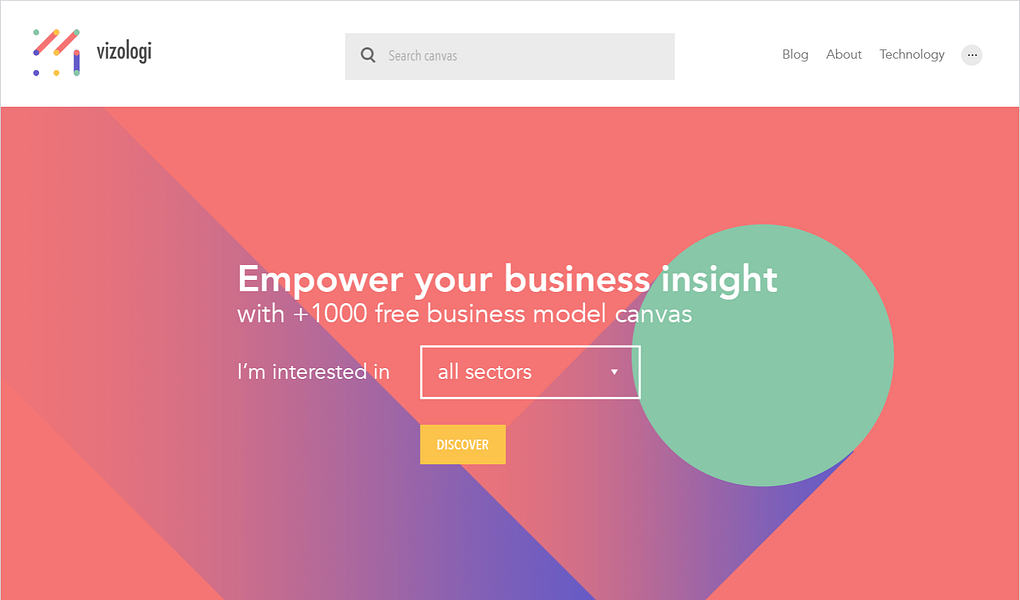Click the large green circle graphic
The image size is (1020, 600).
tap(763, 355)
